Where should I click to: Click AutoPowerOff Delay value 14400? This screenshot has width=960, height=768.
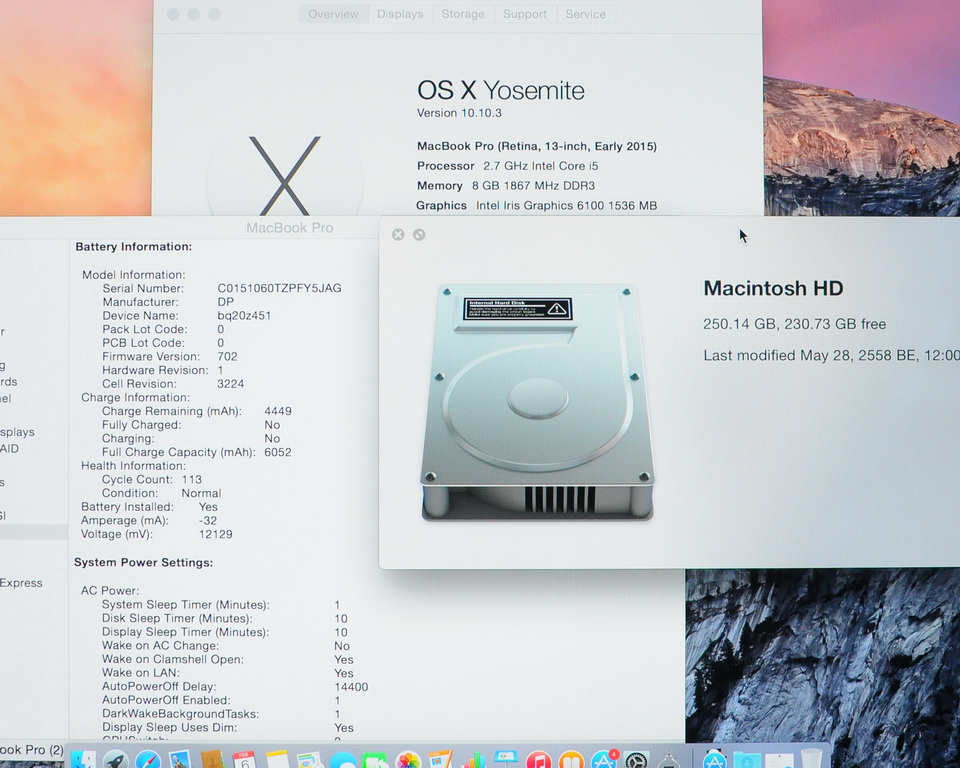[x=351, y=687]
